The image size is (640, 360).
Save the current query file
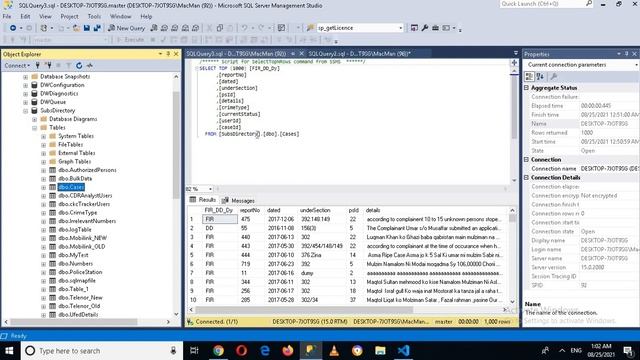87,28
